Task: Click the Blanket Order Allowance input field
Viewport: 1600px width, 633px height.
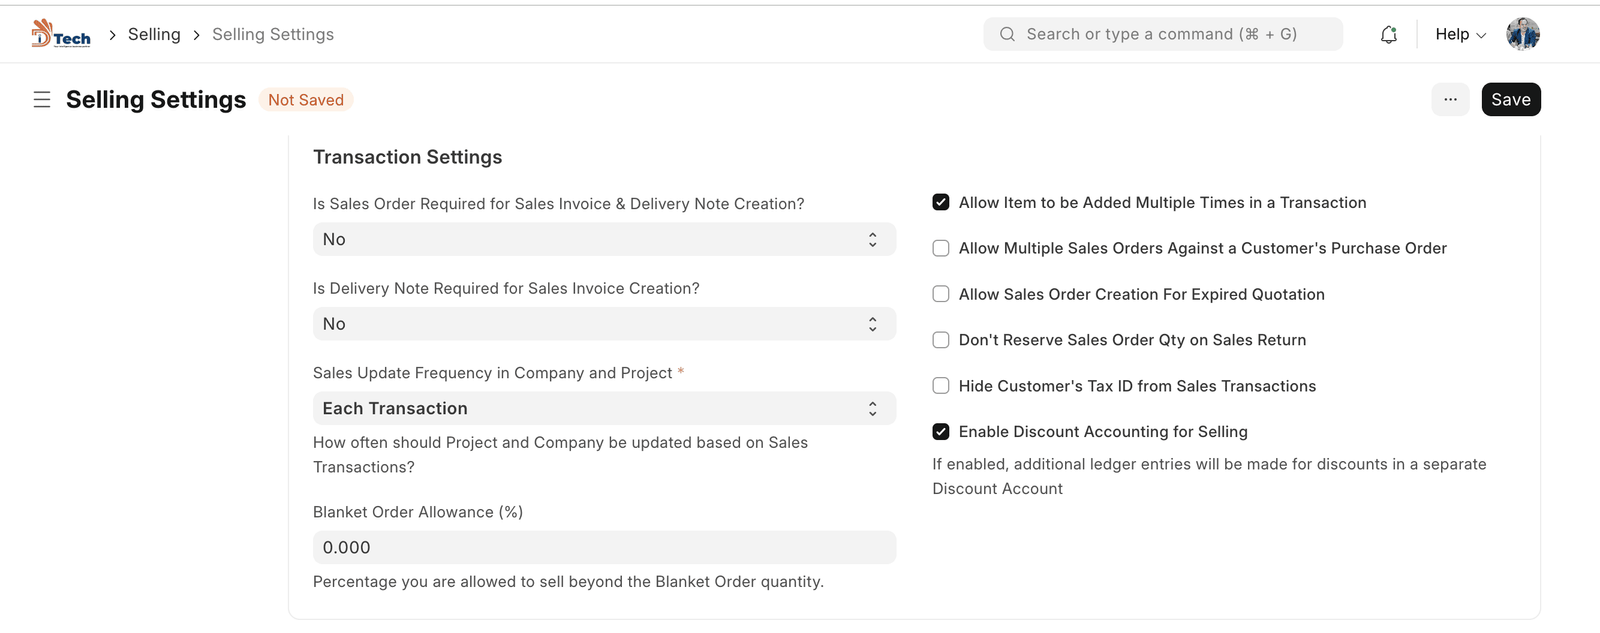Action: coord(604,548)
